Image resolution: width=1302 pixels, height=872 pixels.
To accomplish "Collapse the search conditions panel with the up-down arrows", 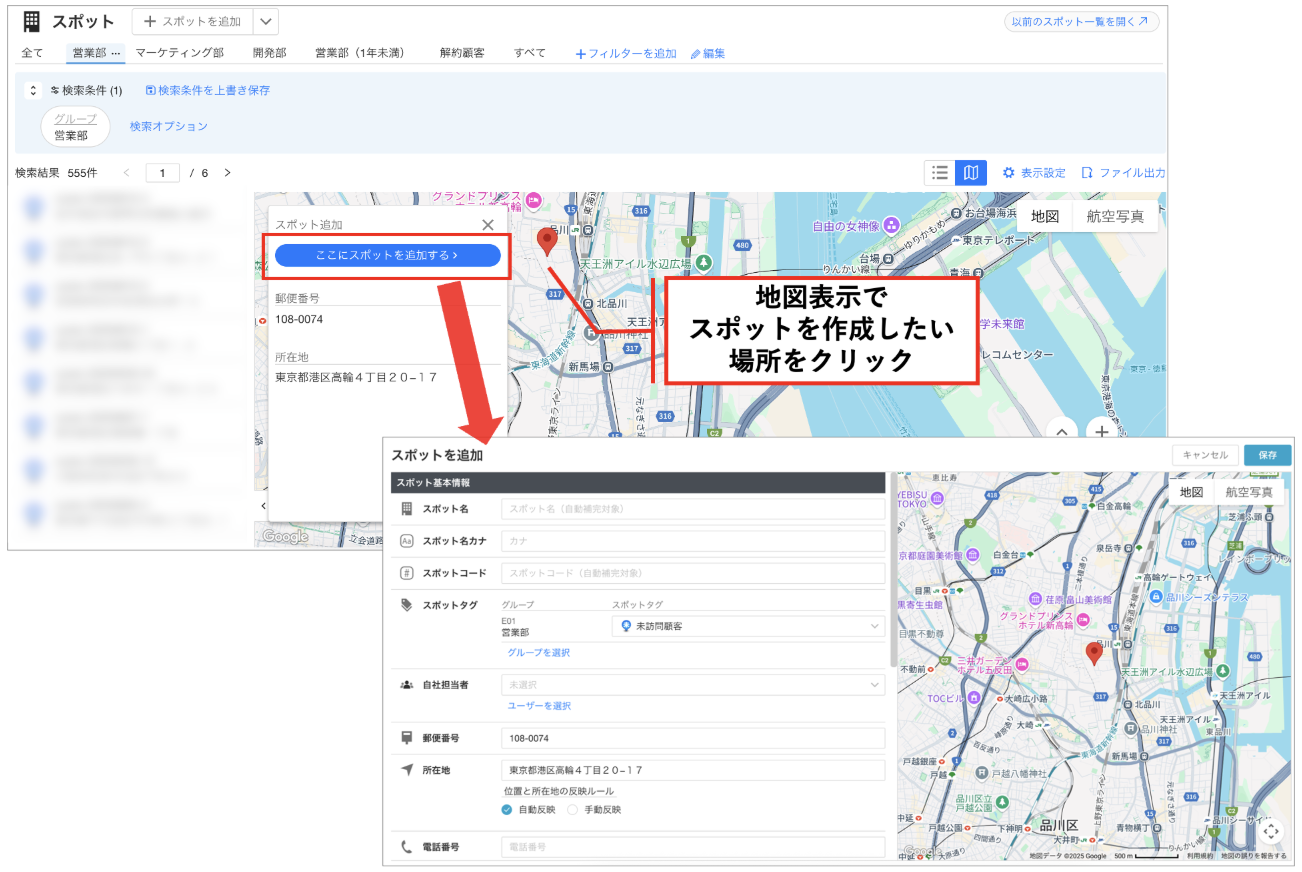I will [x=33, y=90].
